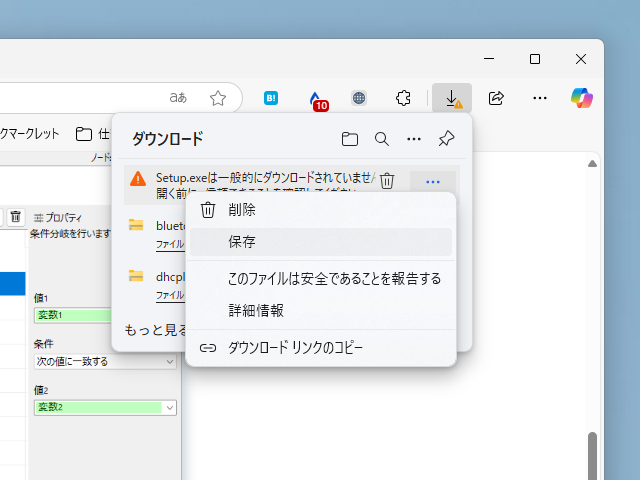Select 削除 in the context menu
Screen dimensions: 640x480
321,210
